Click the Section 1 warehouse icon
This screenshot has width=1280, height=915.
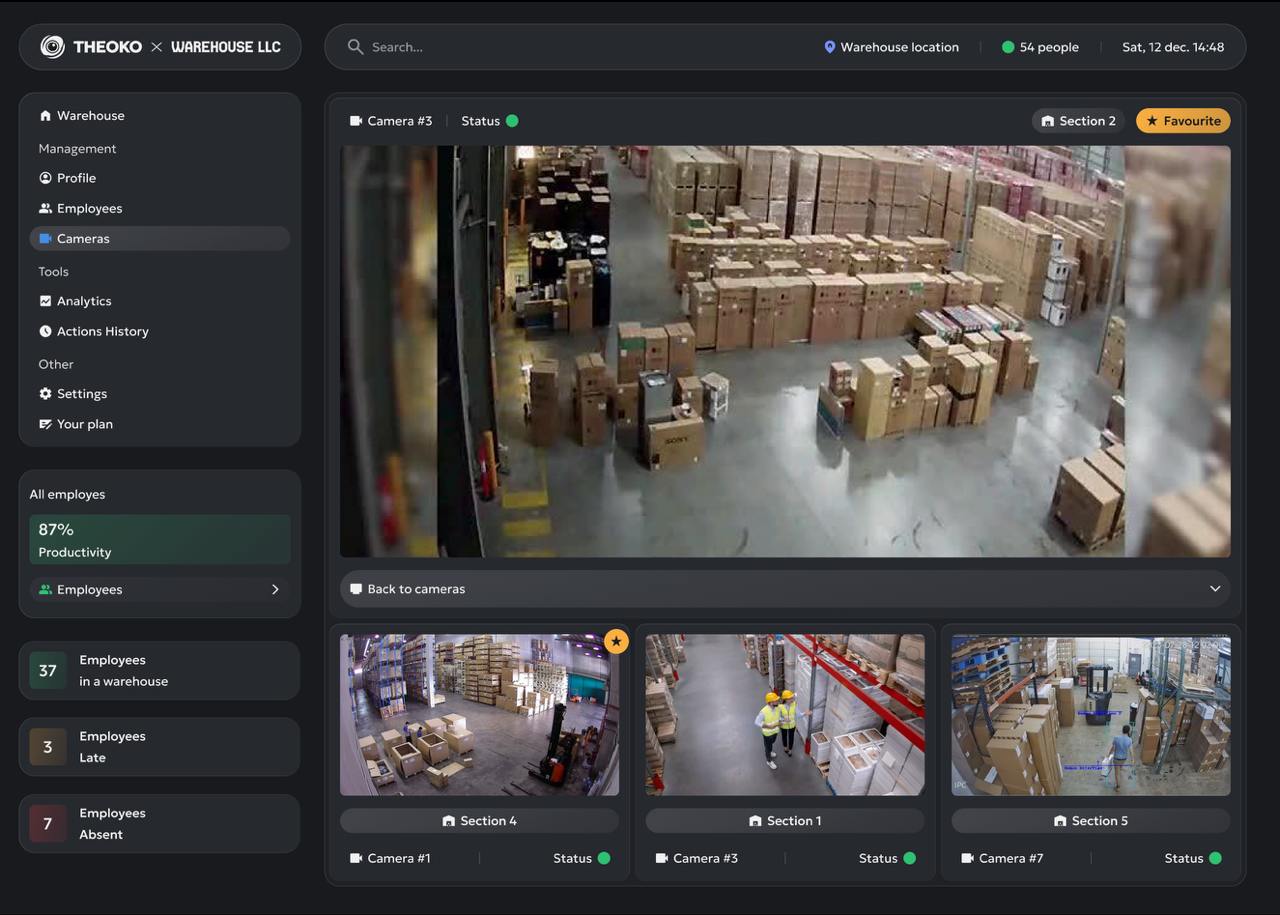755,821
